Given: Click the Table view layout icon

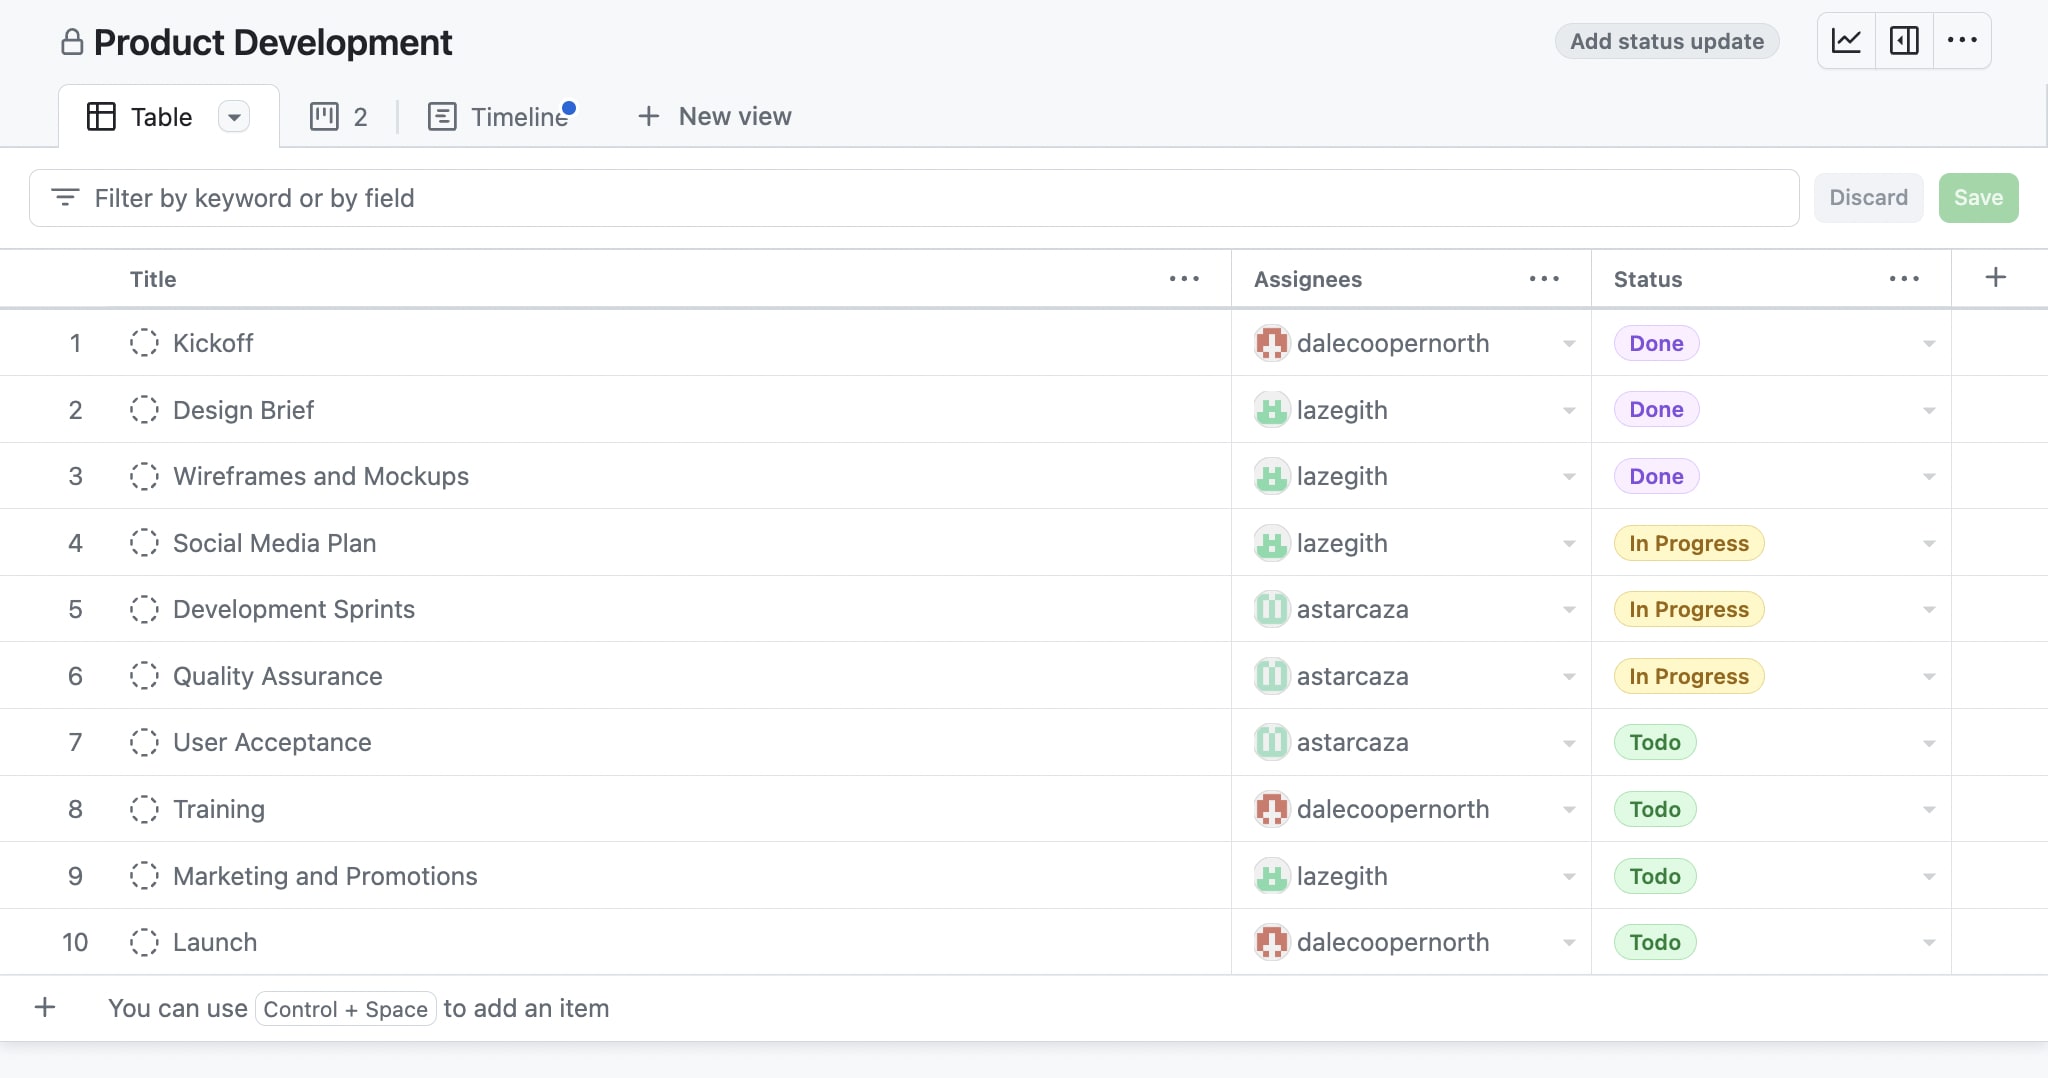Looking at the screenshot, I should click(101, 117).
